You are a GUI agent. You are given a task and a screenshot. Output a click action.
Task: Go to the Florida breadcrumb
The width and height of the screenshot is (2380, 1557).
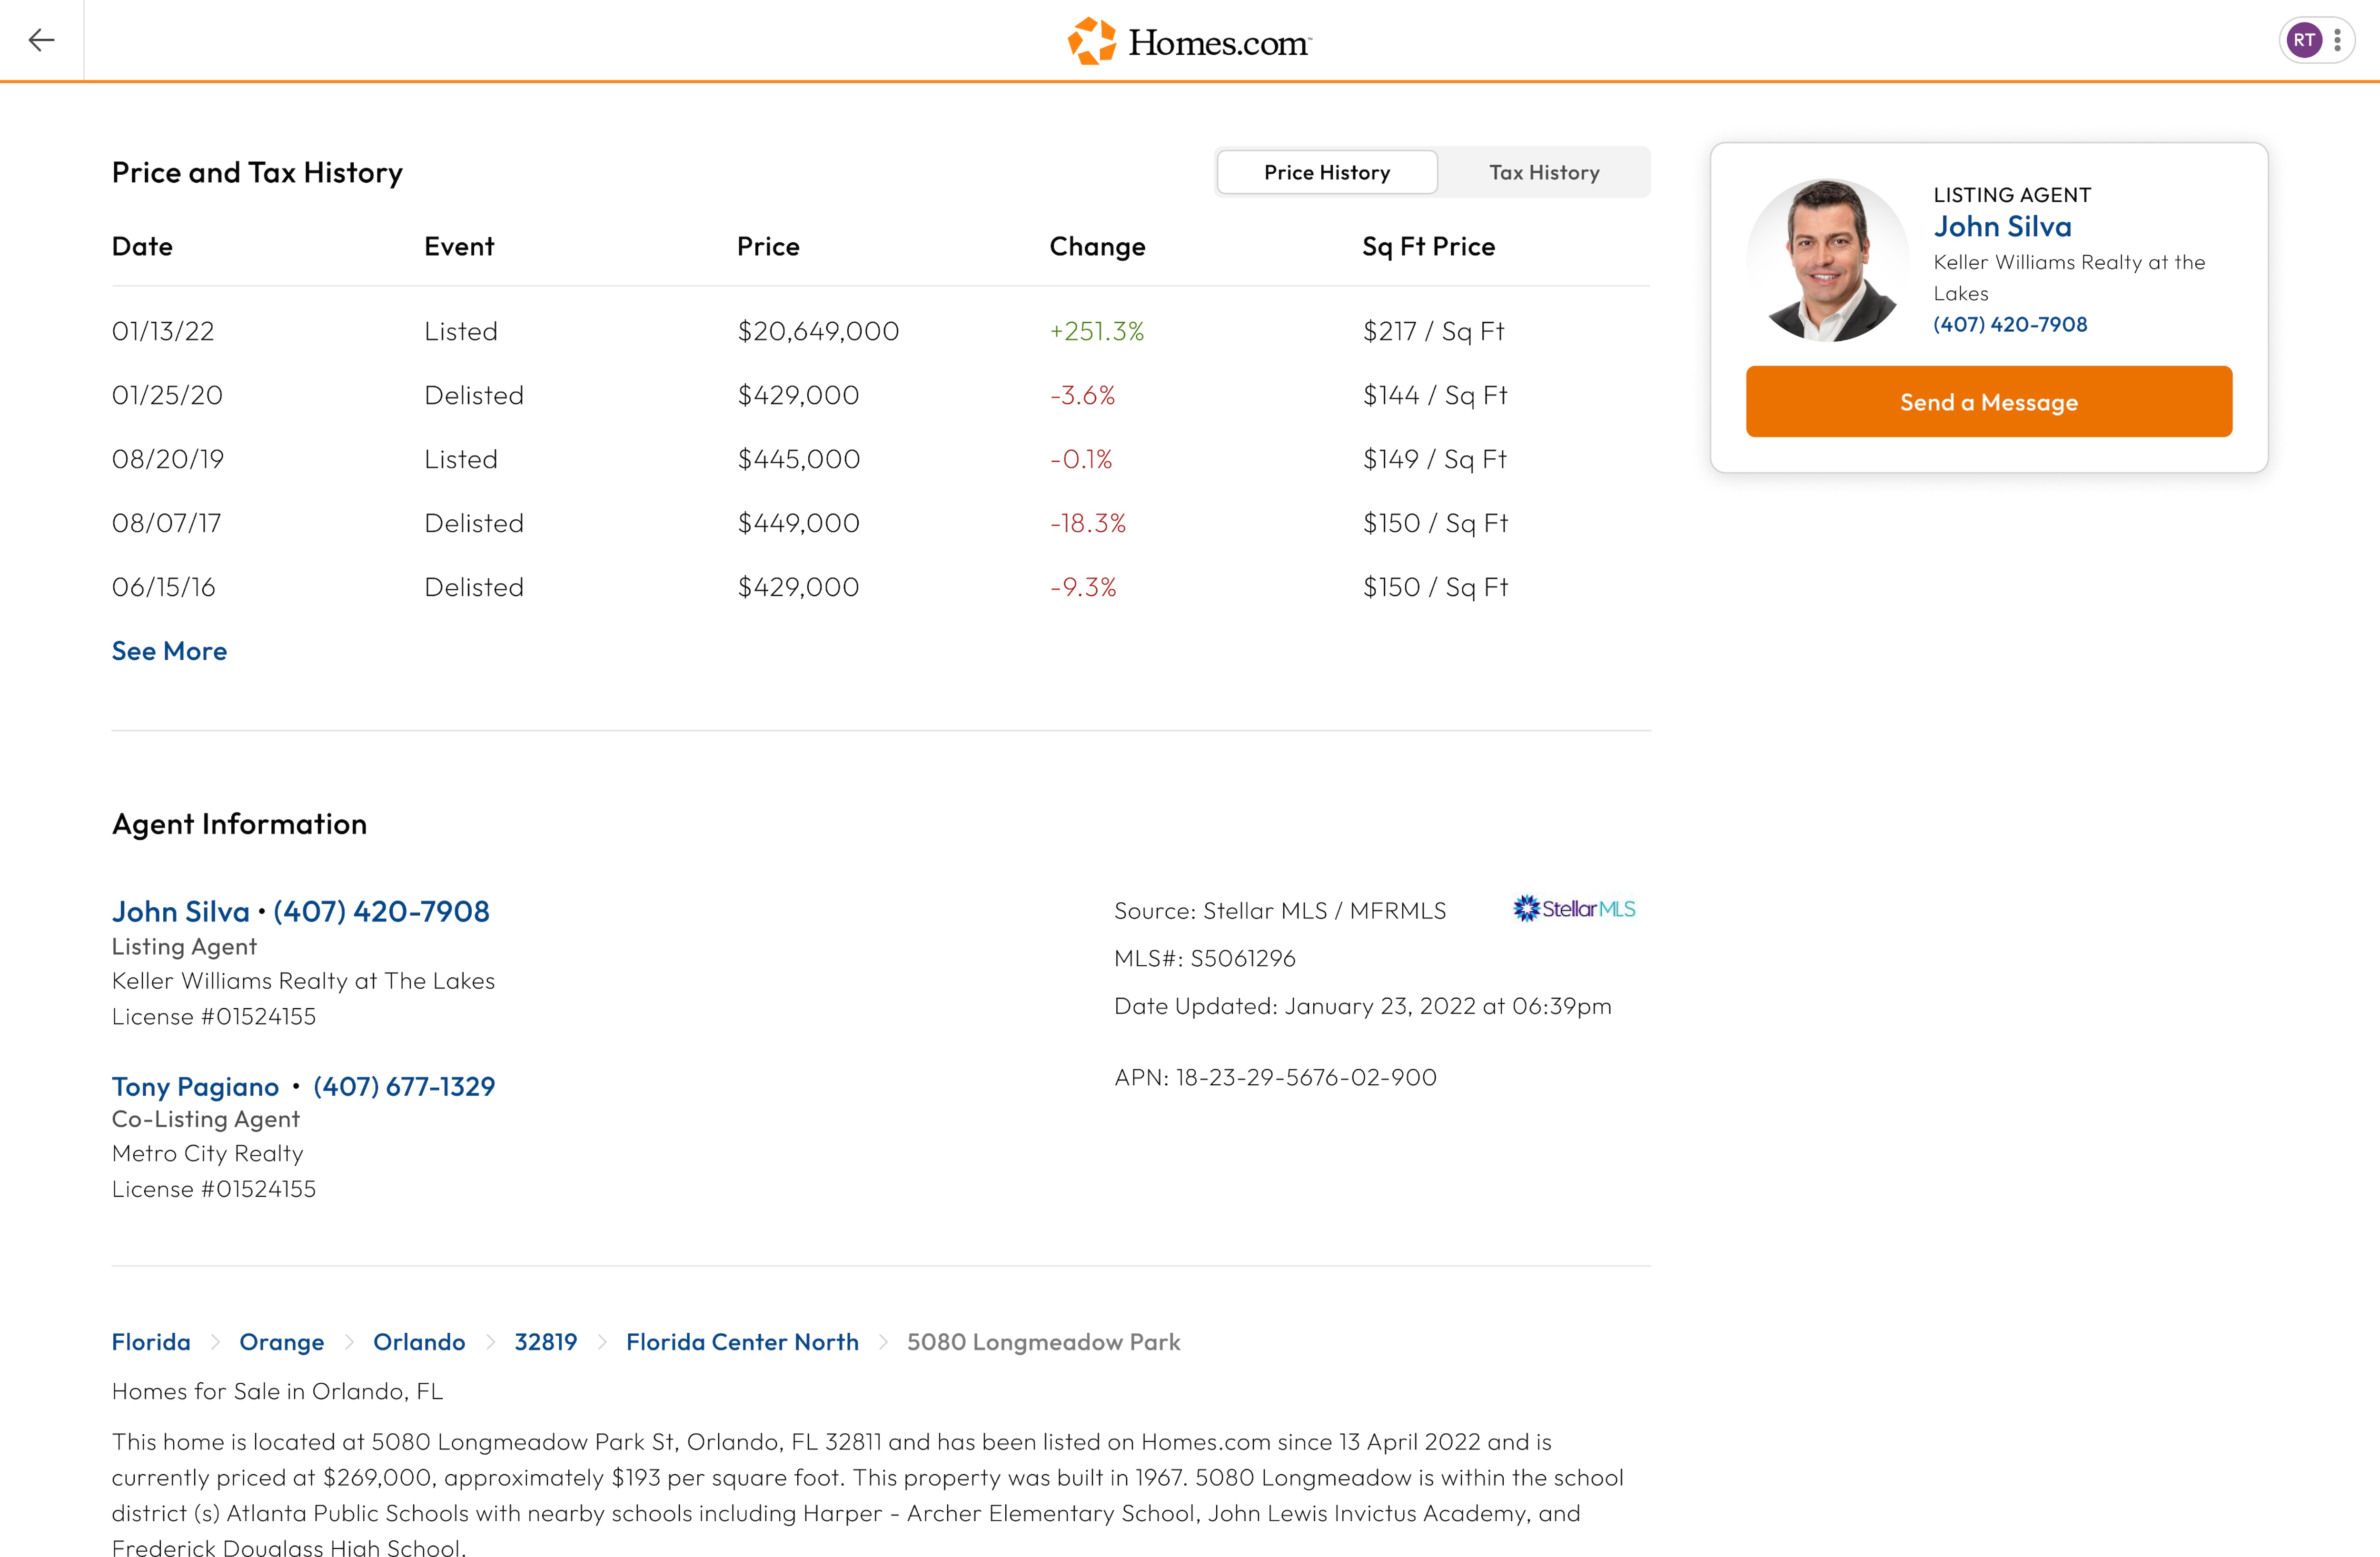coord(151,1342)
